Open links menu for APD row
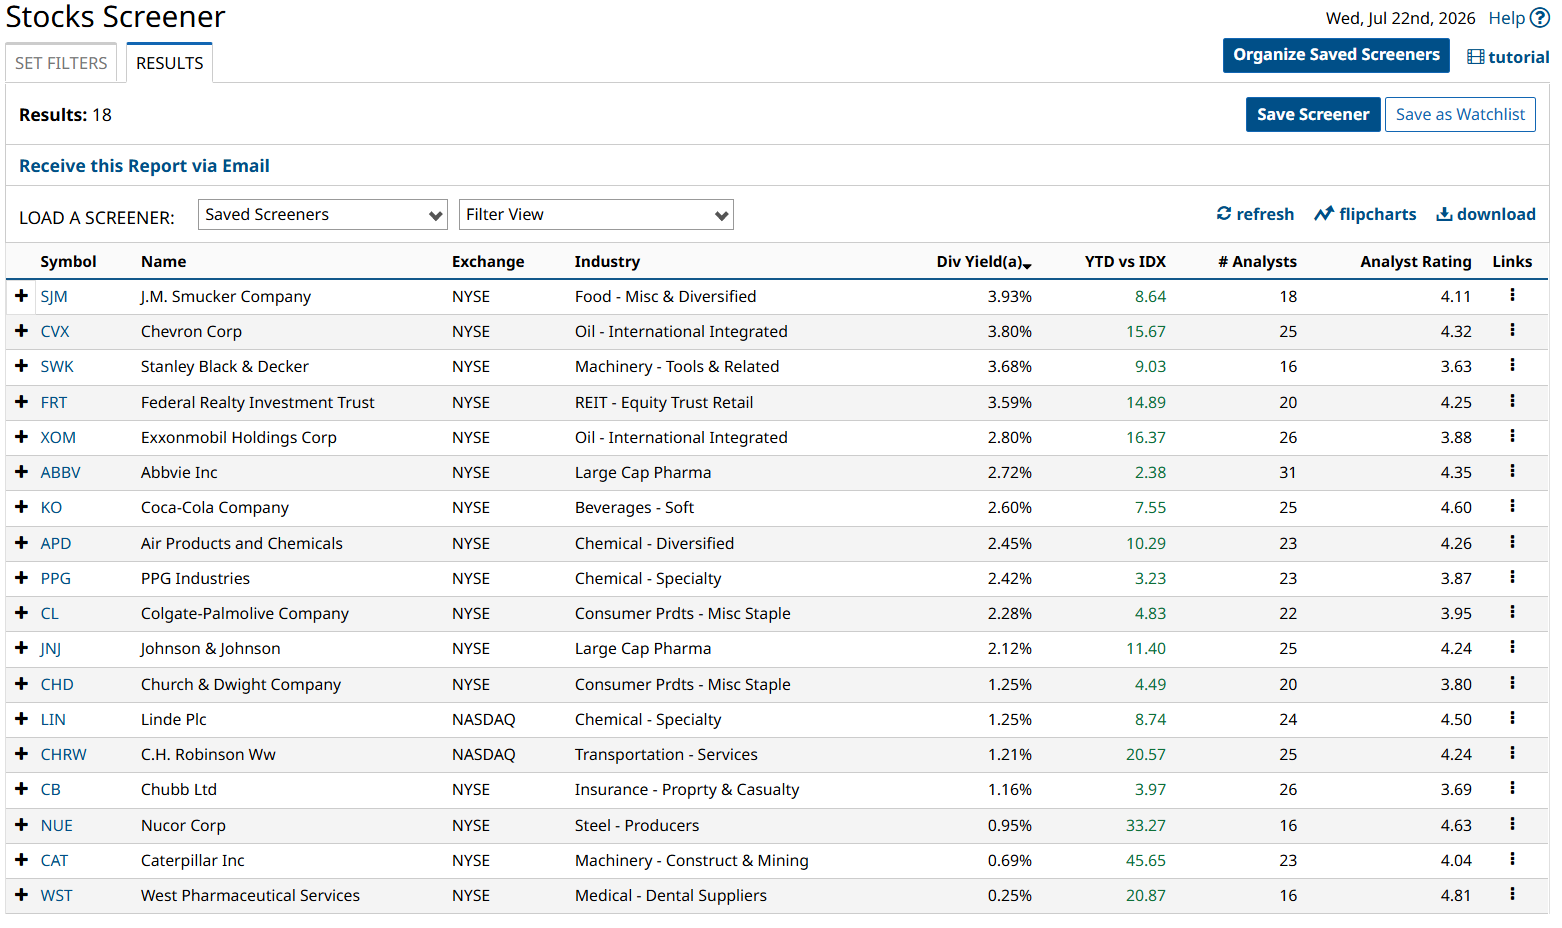This screenshot has width=1562, height=928. coord(1512,542)
